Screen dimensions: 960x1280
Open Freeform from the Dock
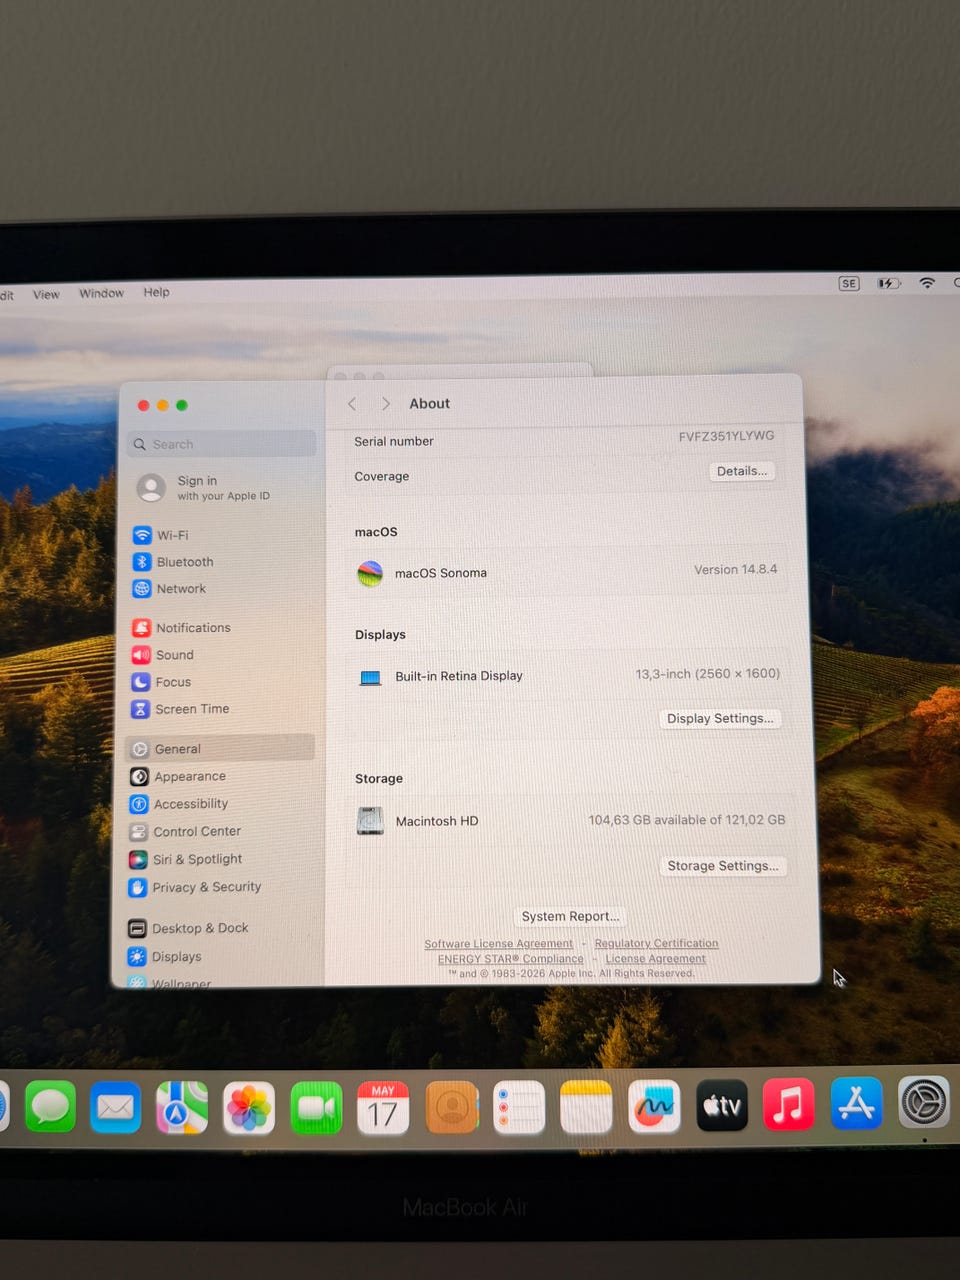(654, 1106)
